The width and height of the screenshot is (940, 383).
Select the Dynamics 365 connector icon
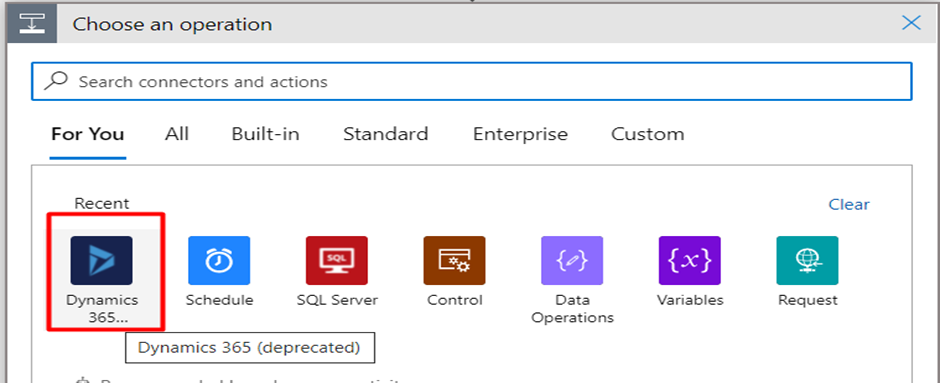click(x=101, y=260)
